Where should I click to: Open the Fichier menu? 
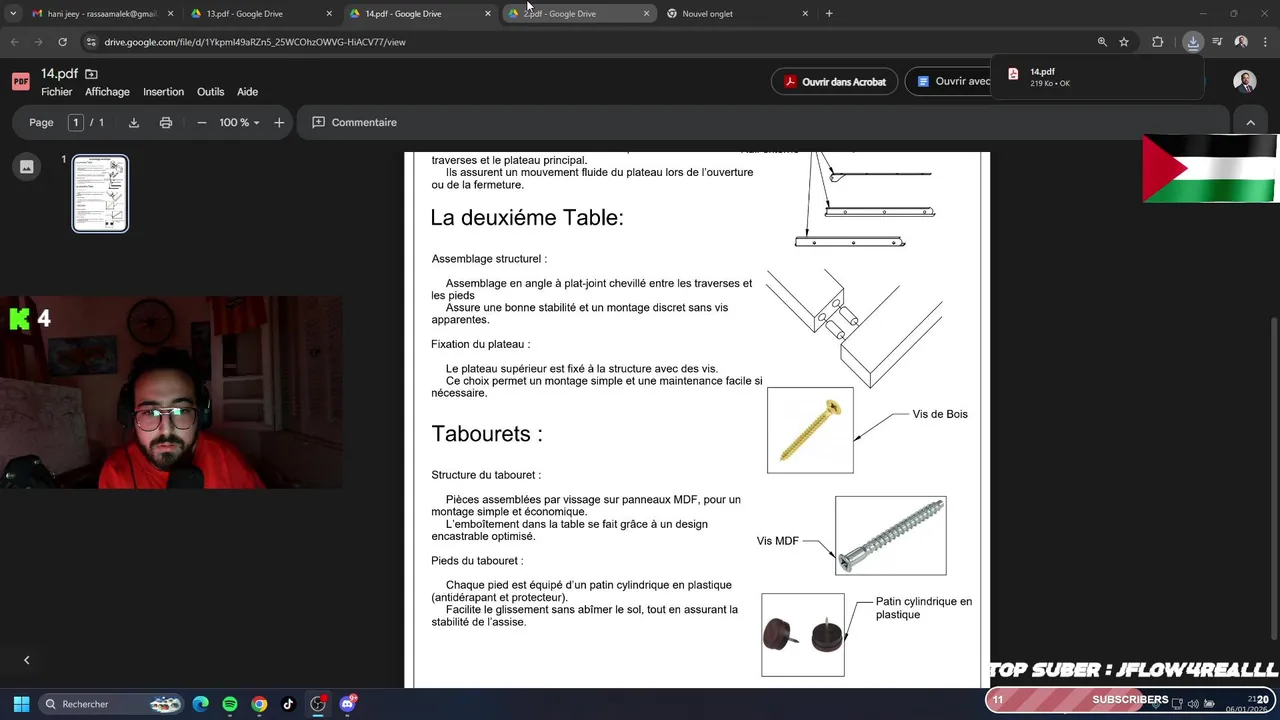tap(57, 92)
